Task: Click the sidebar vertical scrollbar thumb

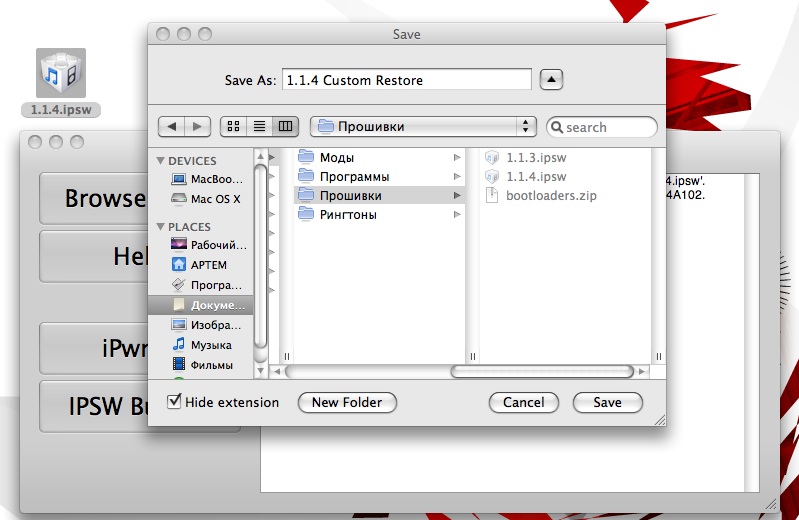Action: click(260, 256)
